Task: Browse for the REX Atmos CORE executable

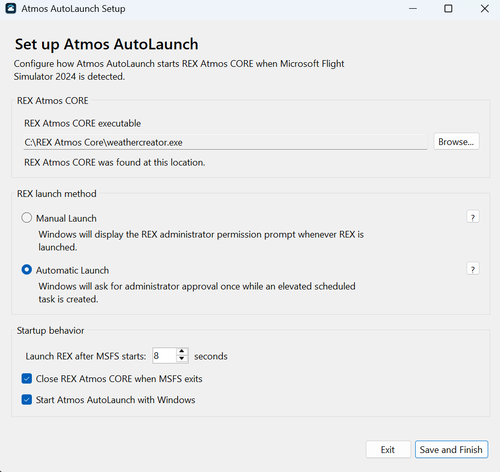Action: click(456, 142)
